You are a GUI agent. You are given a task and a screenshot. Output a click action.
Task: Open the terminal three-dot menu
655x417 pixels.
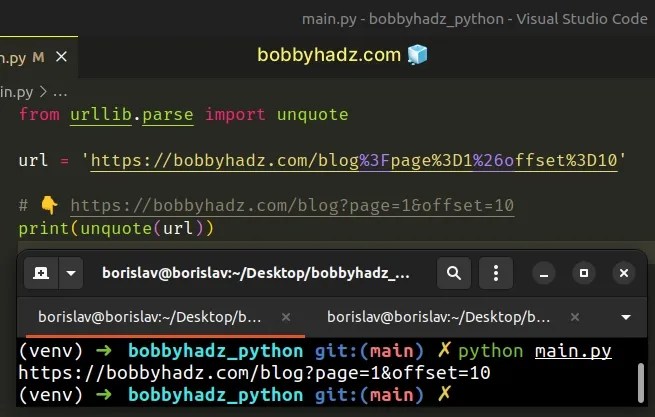tap(496, 273)
